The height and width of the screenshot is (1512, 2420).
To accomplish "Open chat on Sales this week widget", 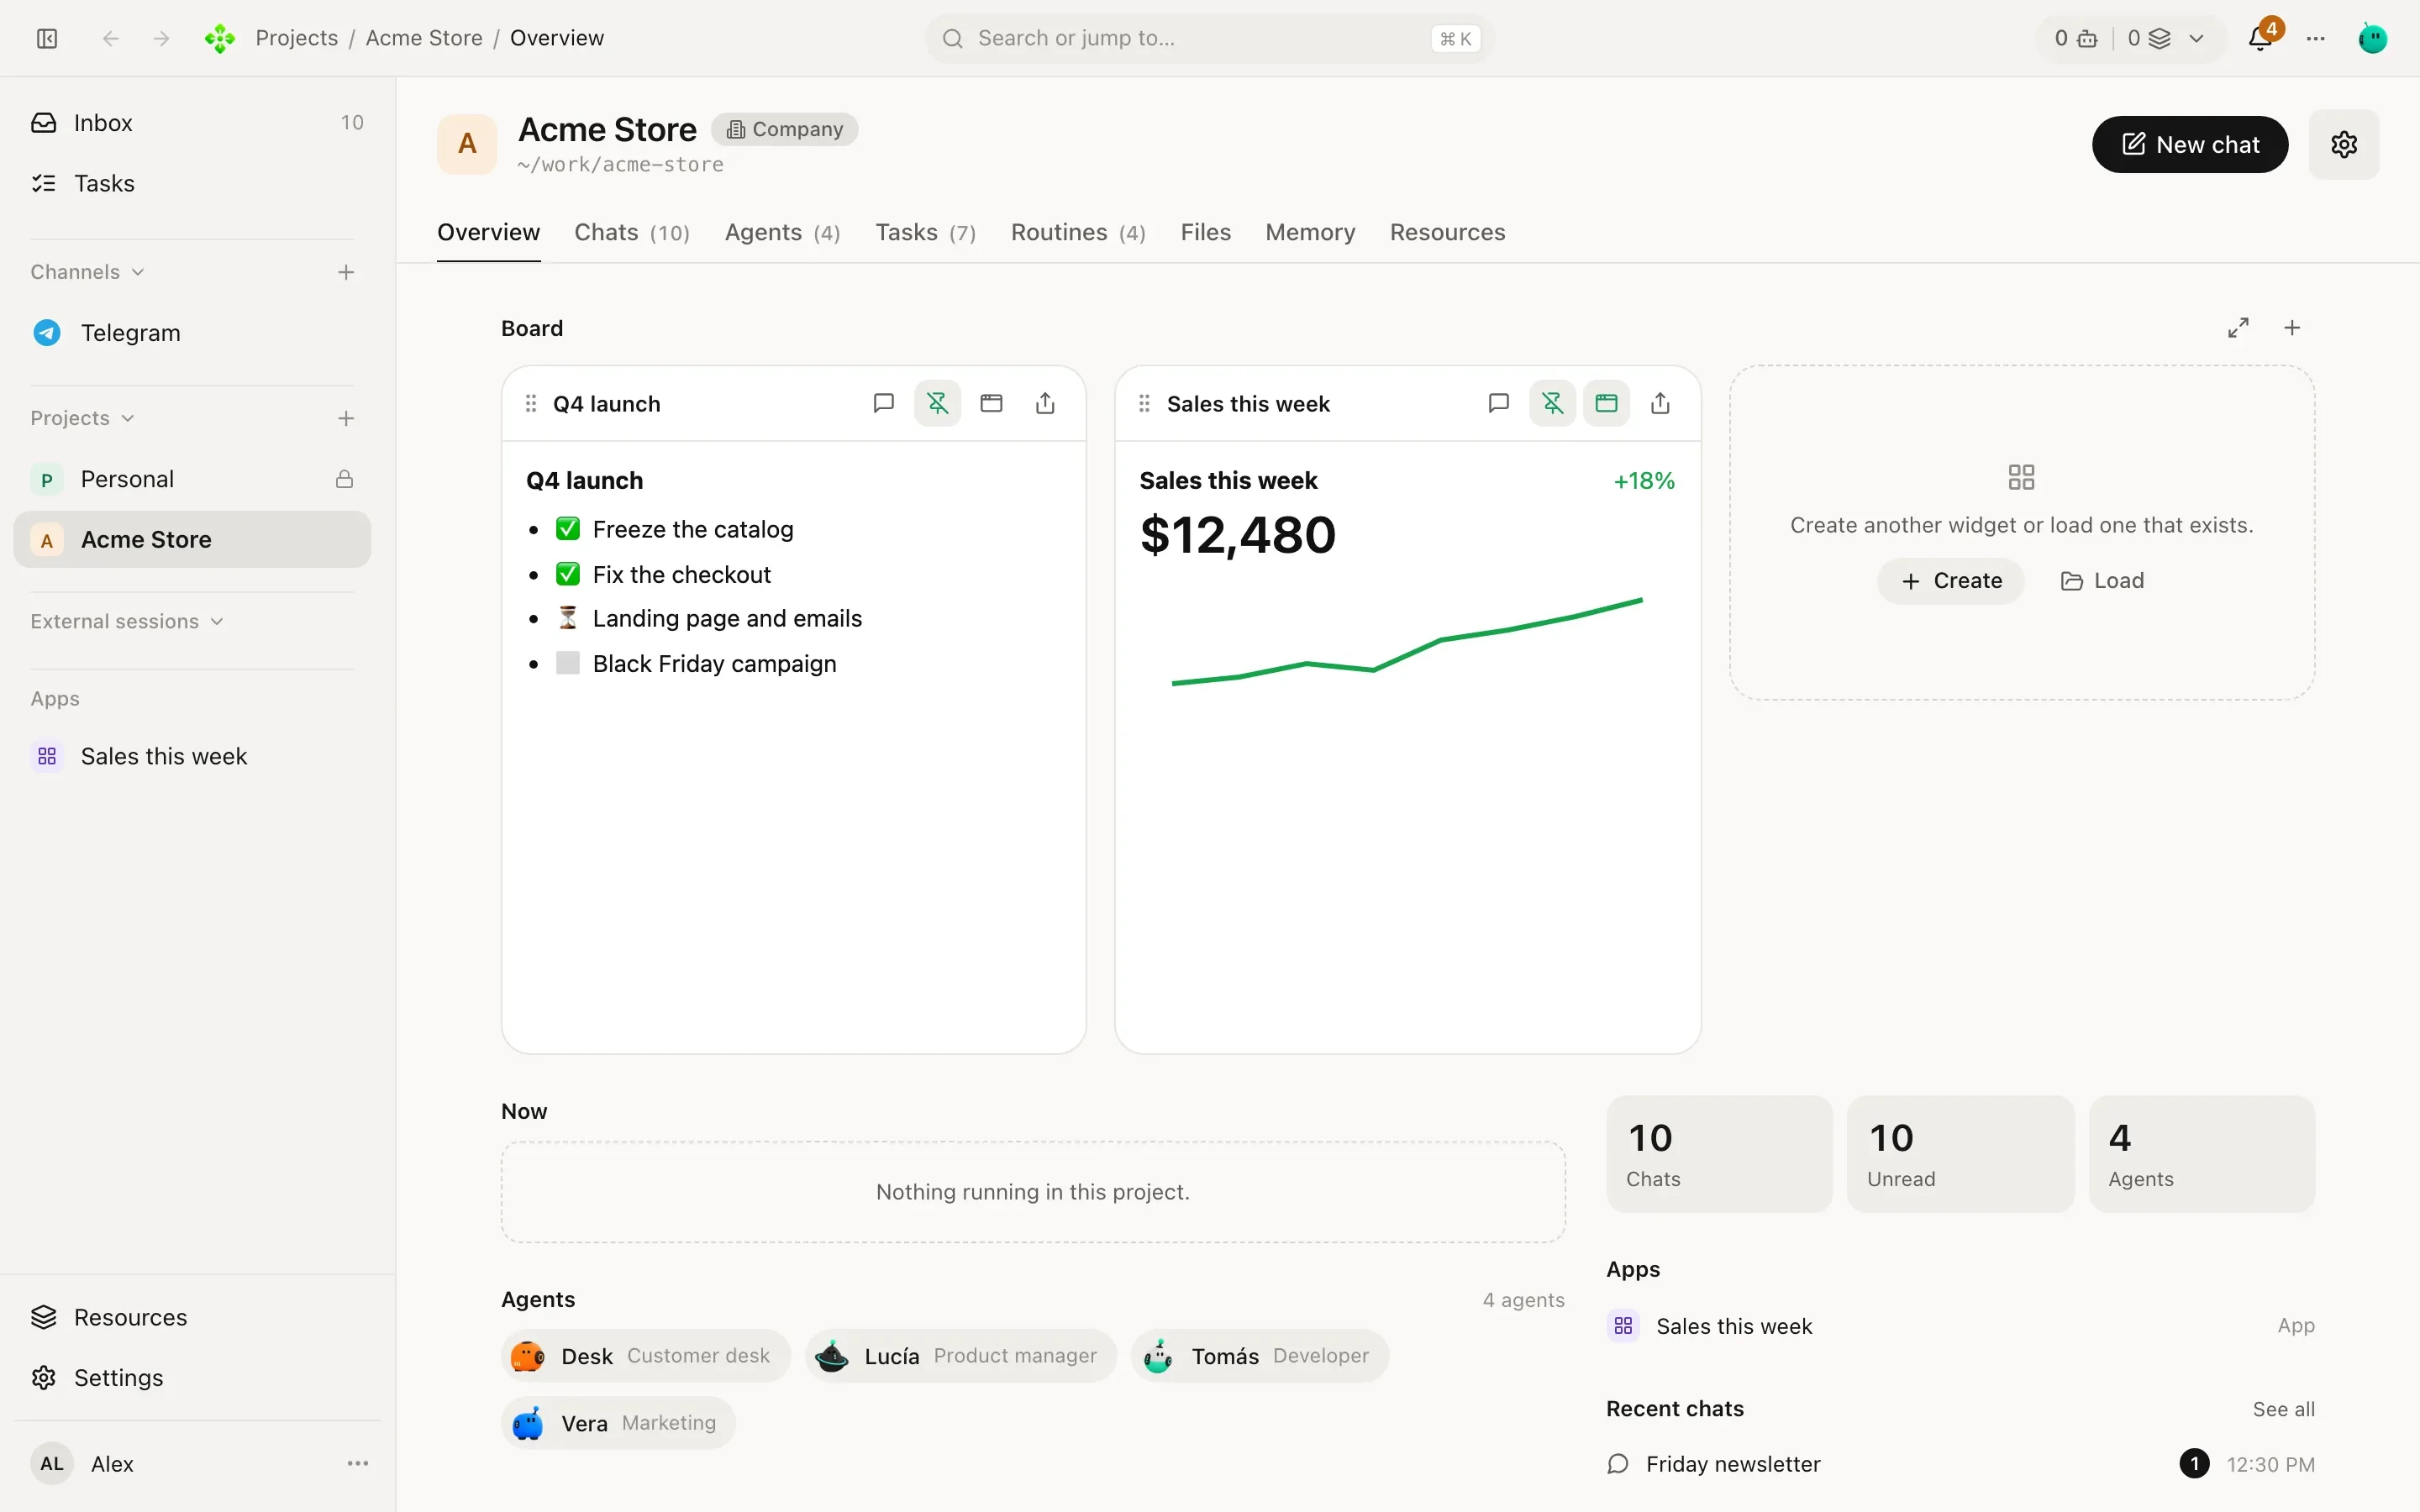I will [x=1498, y=403].
